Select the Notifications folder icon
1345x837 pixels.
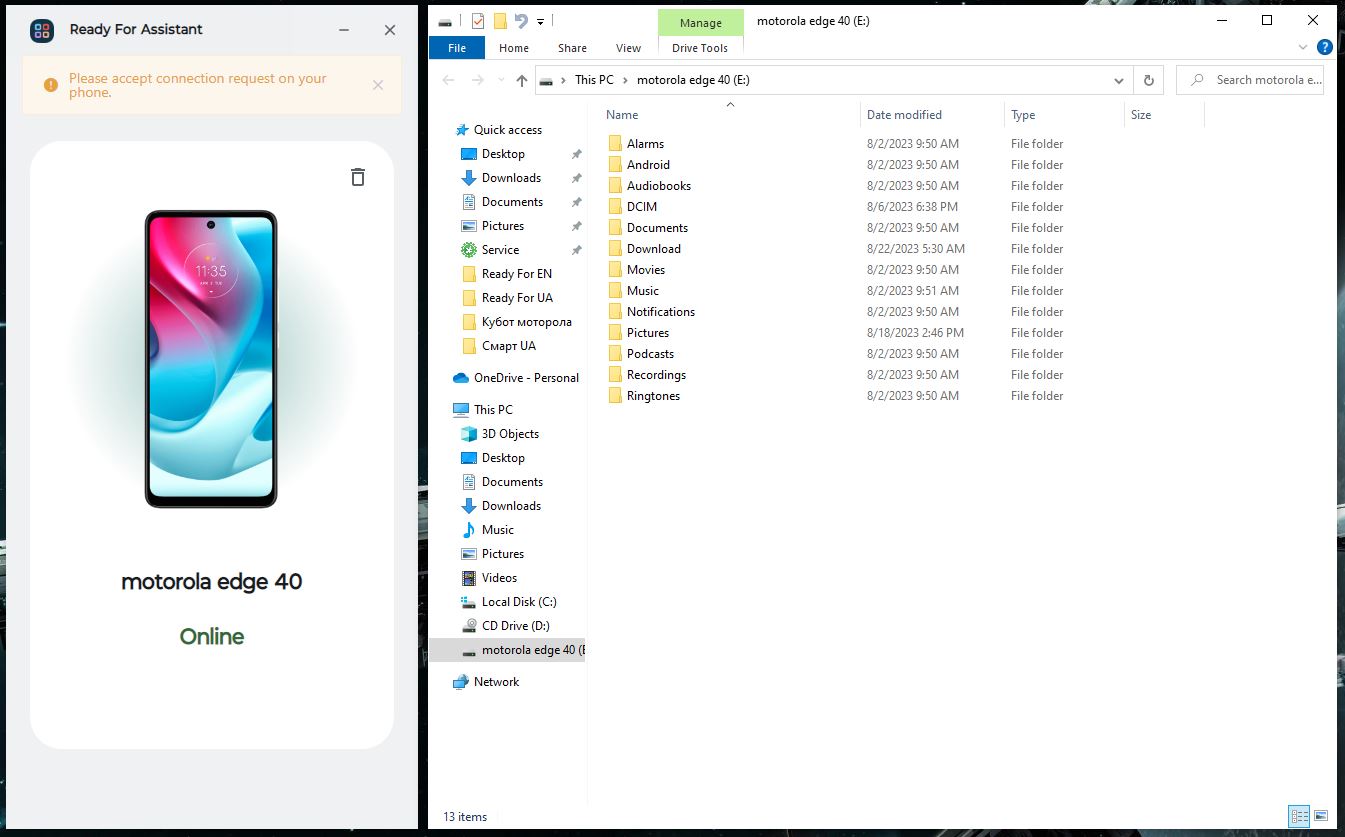pos(615,312)
